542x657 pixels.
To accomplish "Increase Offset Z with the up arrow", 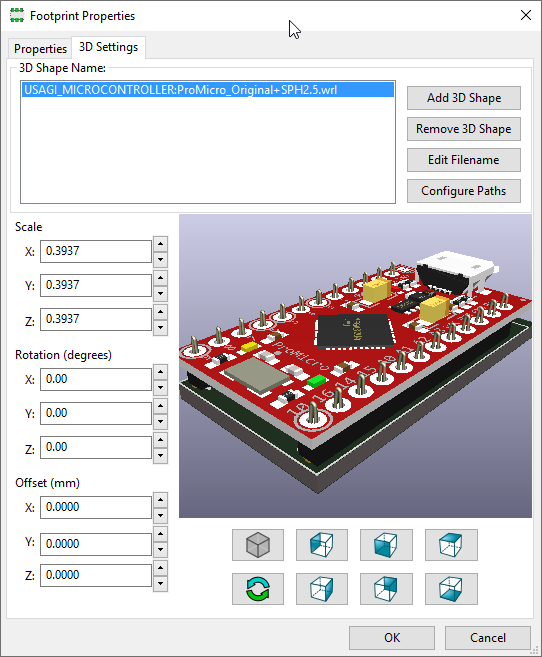I will pos(160,568).
